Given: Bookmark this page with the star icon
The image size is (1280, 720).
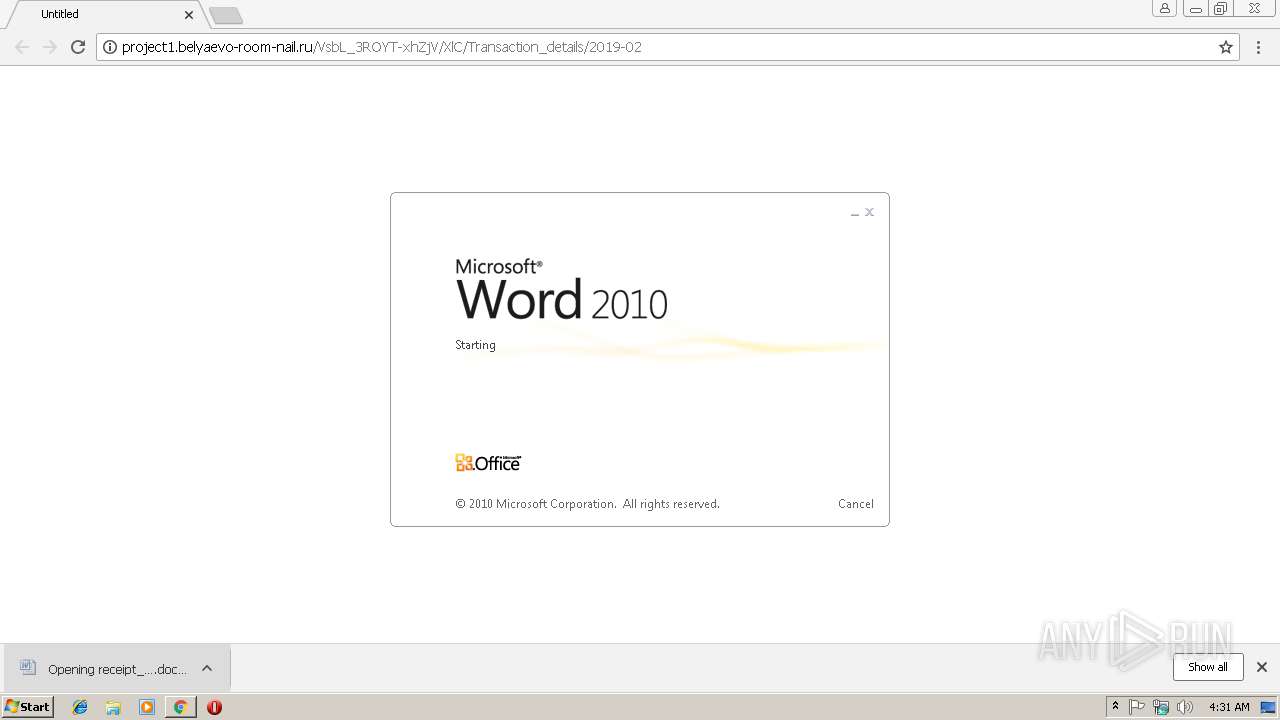Looking at the screenshot, I should pyautogui.click(x=1226, y=47).
